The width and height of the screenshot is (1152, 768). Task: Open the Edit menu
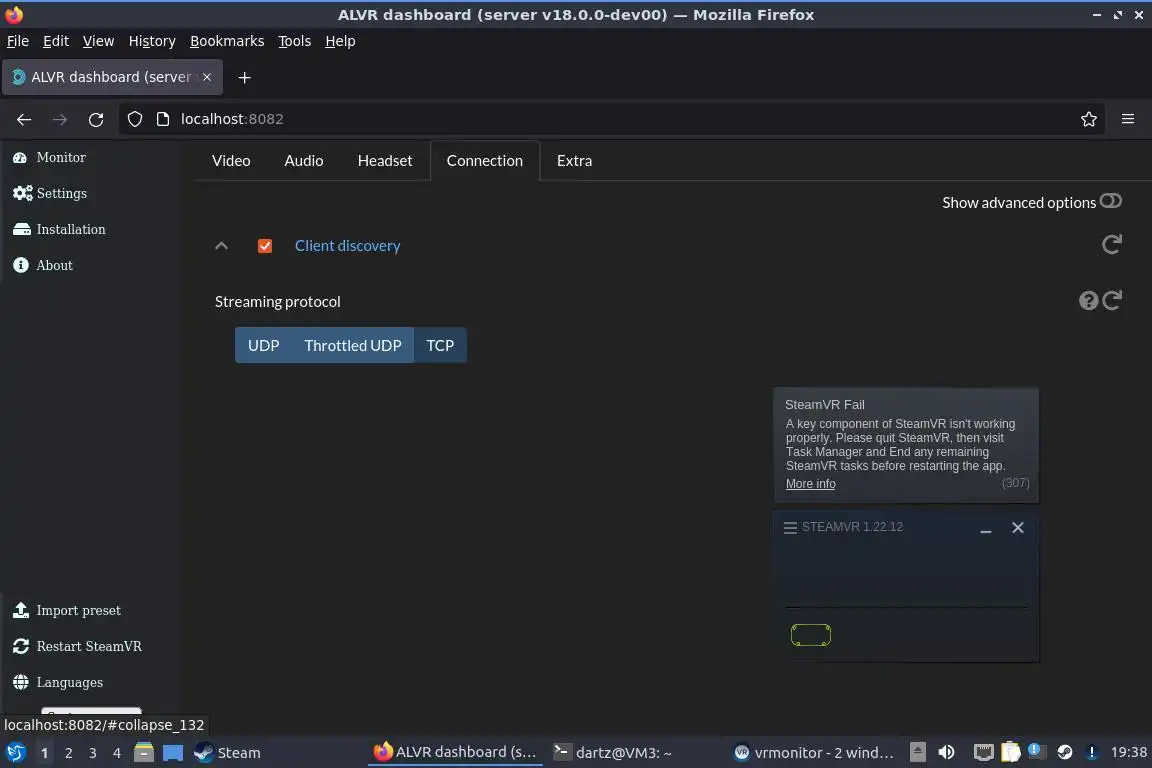point(56,41)
